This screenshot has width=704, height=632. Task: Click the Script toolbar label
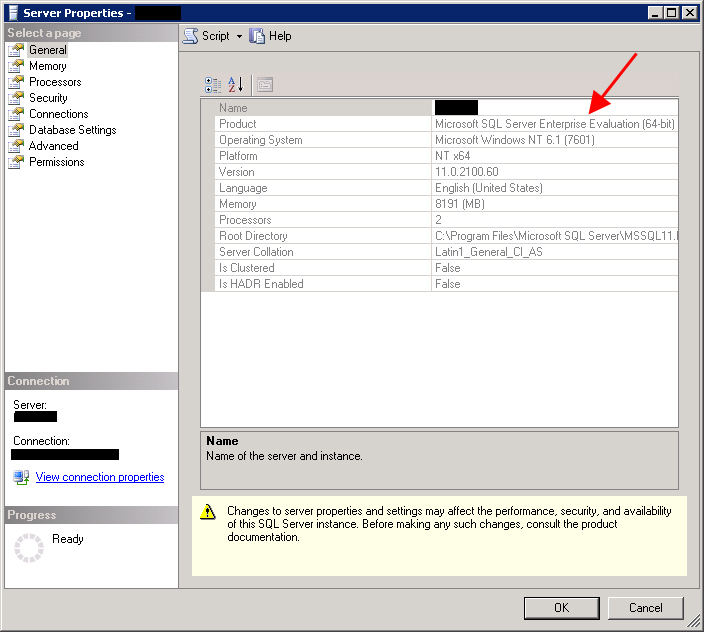216,36
